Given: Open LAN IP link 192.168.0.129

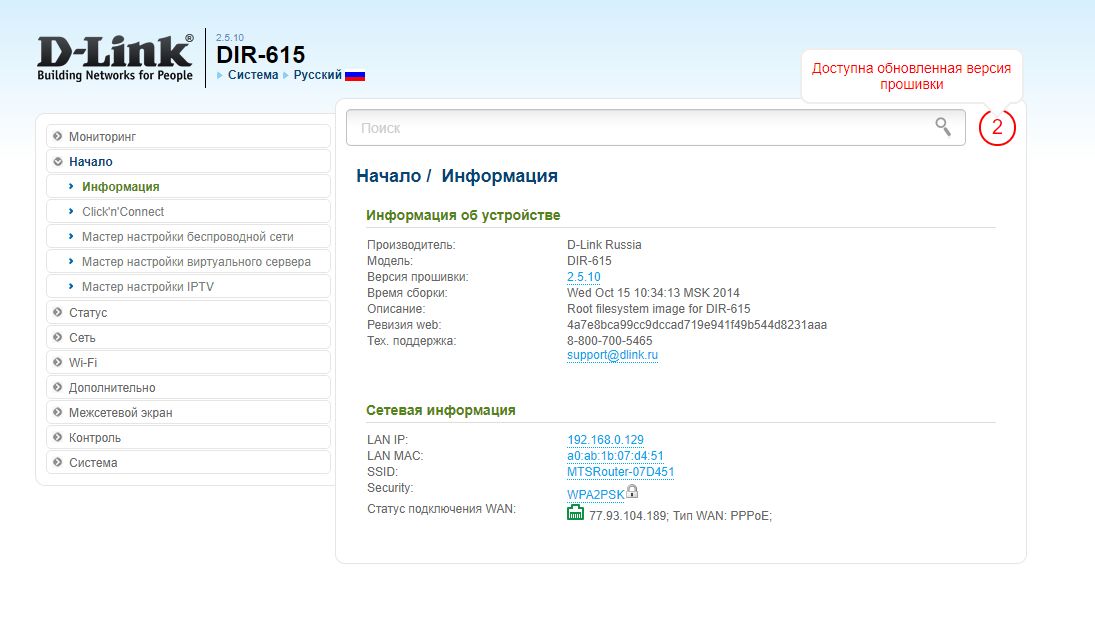Looking at the screenshot, I should pyautogui.click(x=605, y=439).
